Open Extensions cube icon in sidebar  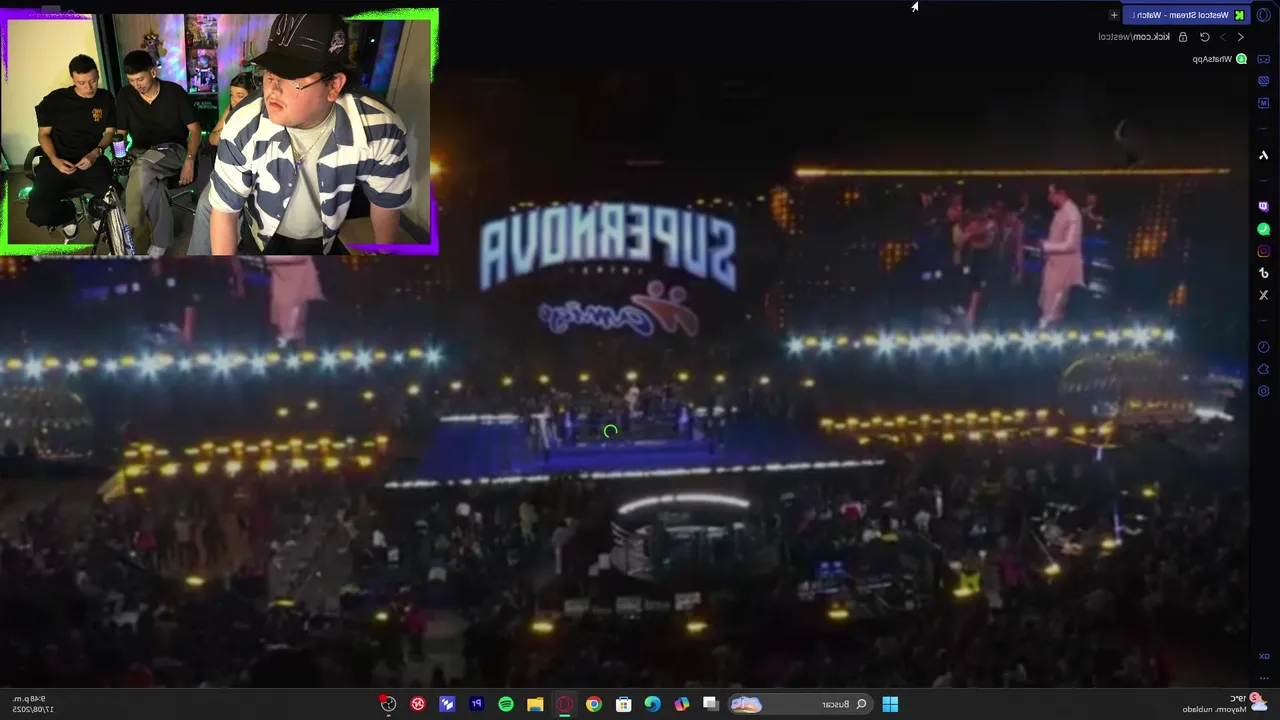1263,369
